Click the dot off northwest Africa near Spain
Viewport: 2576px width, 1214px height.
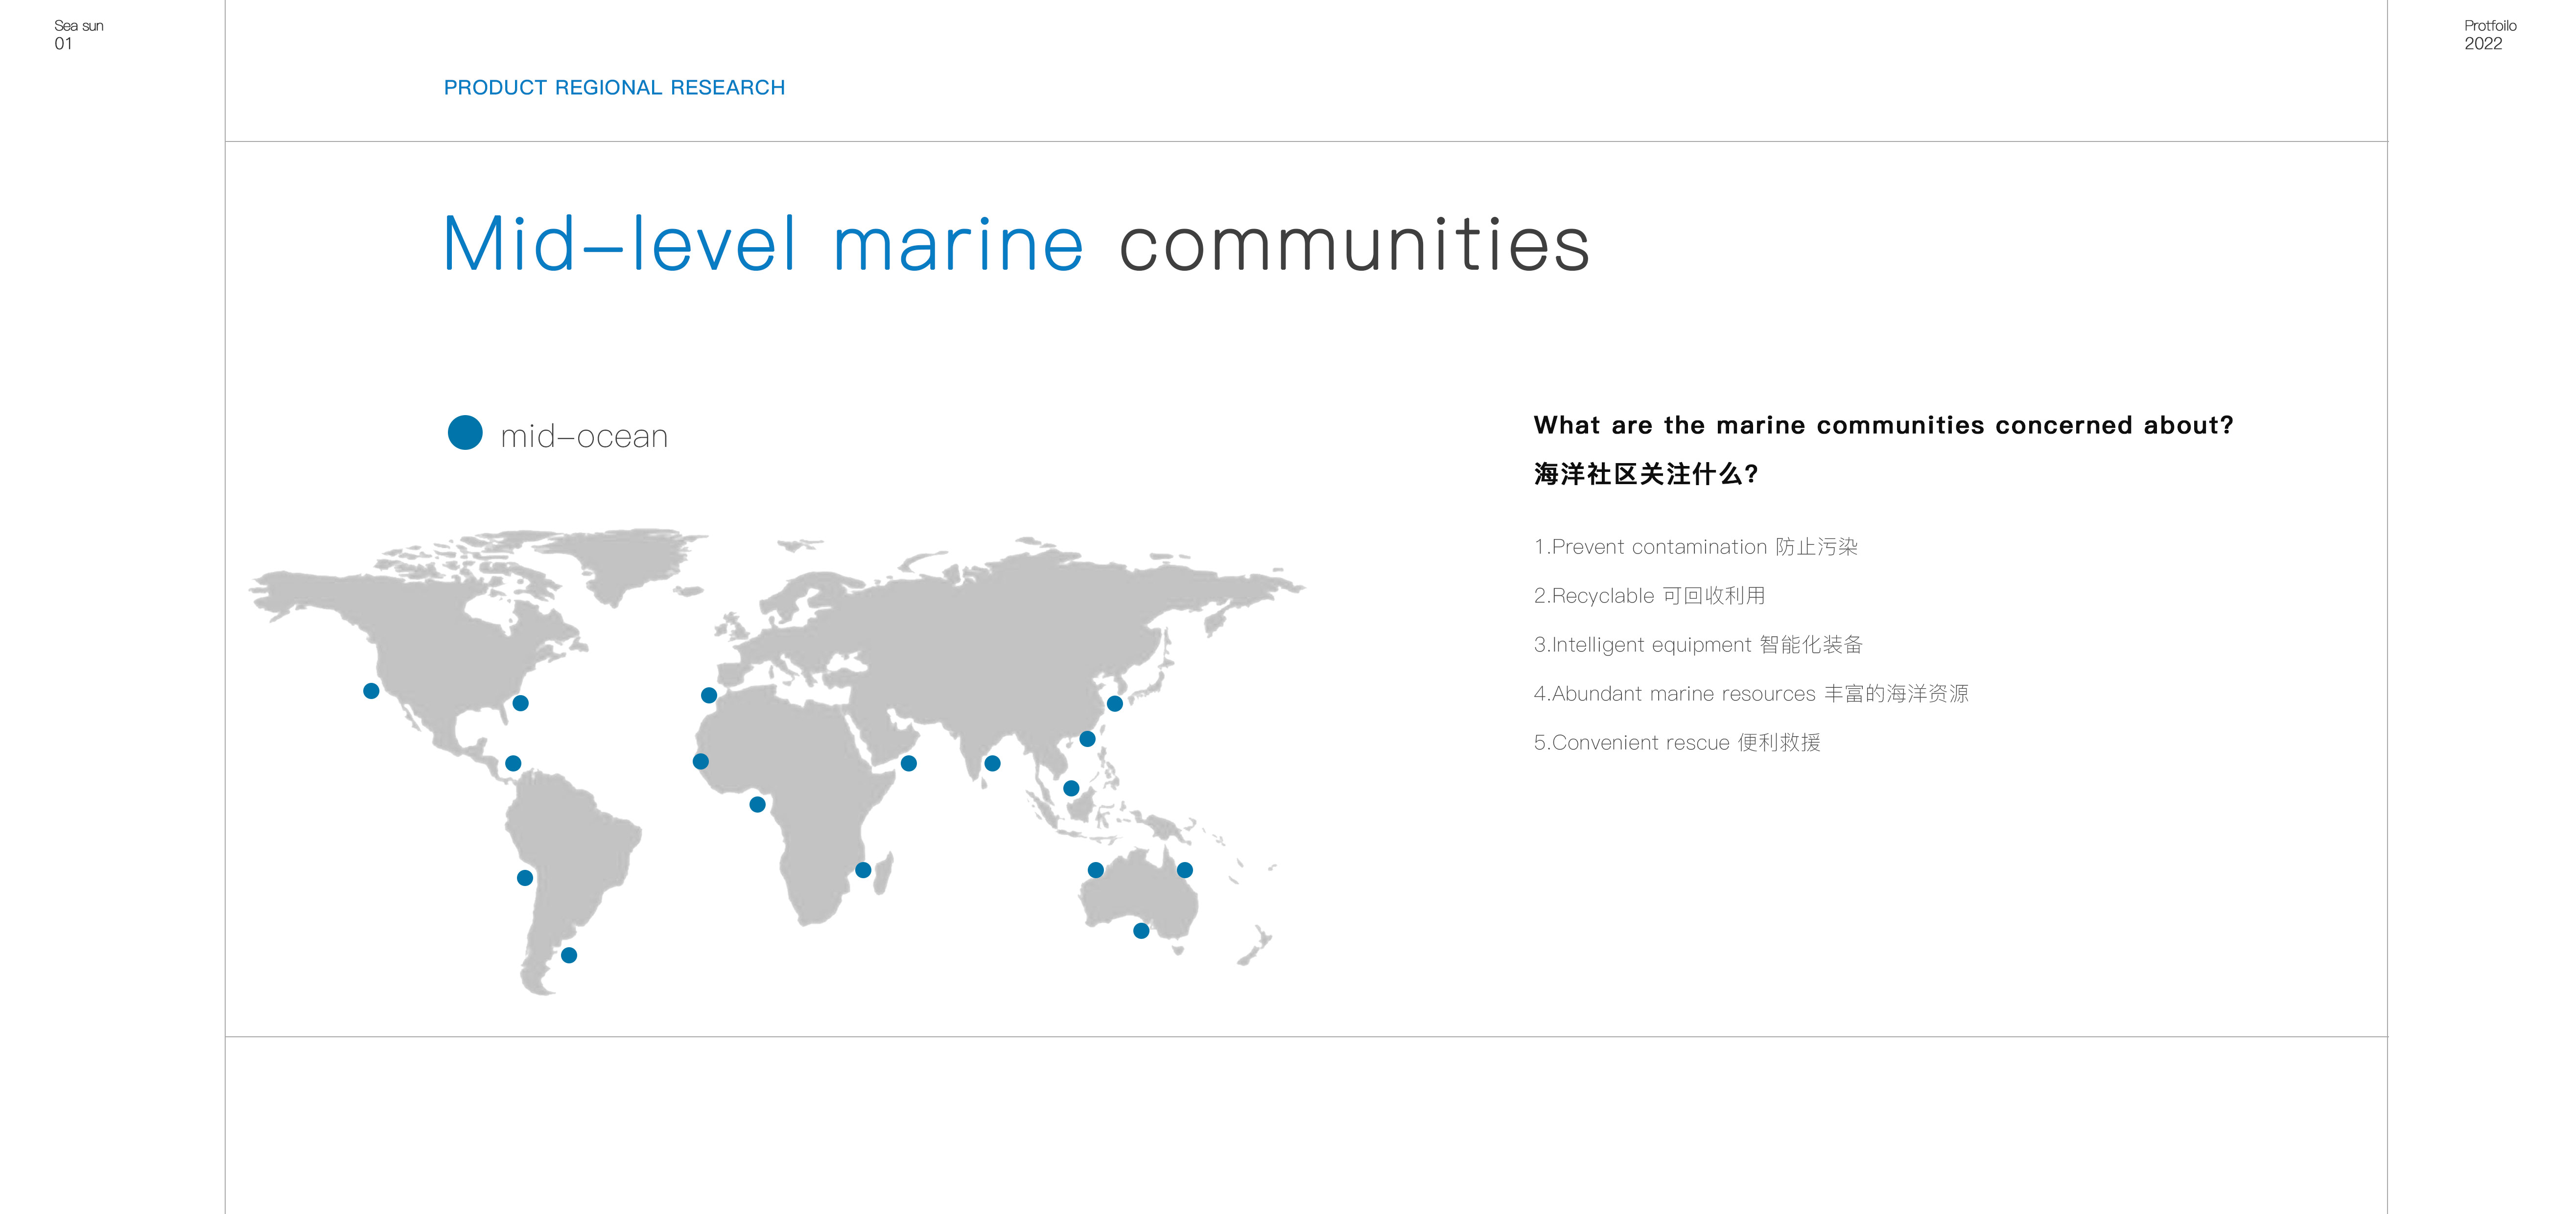(x=709, y=695)
